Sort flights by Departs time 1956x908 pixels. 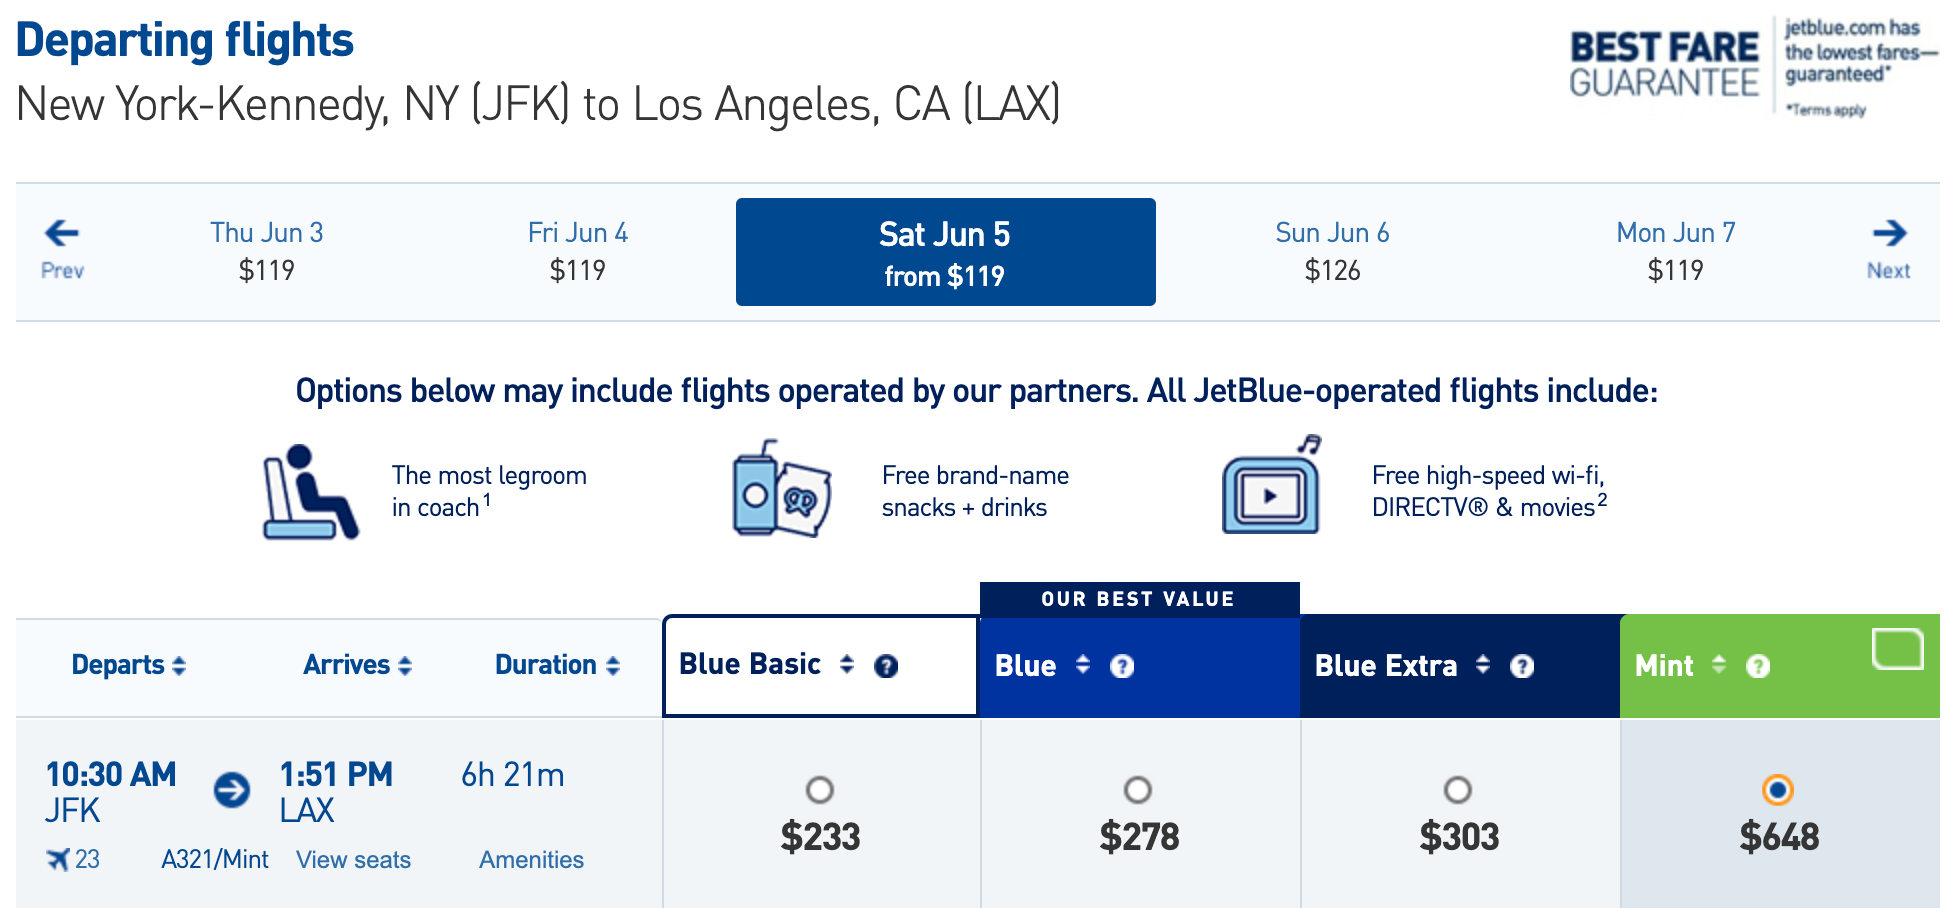click(x=128, y=665)
